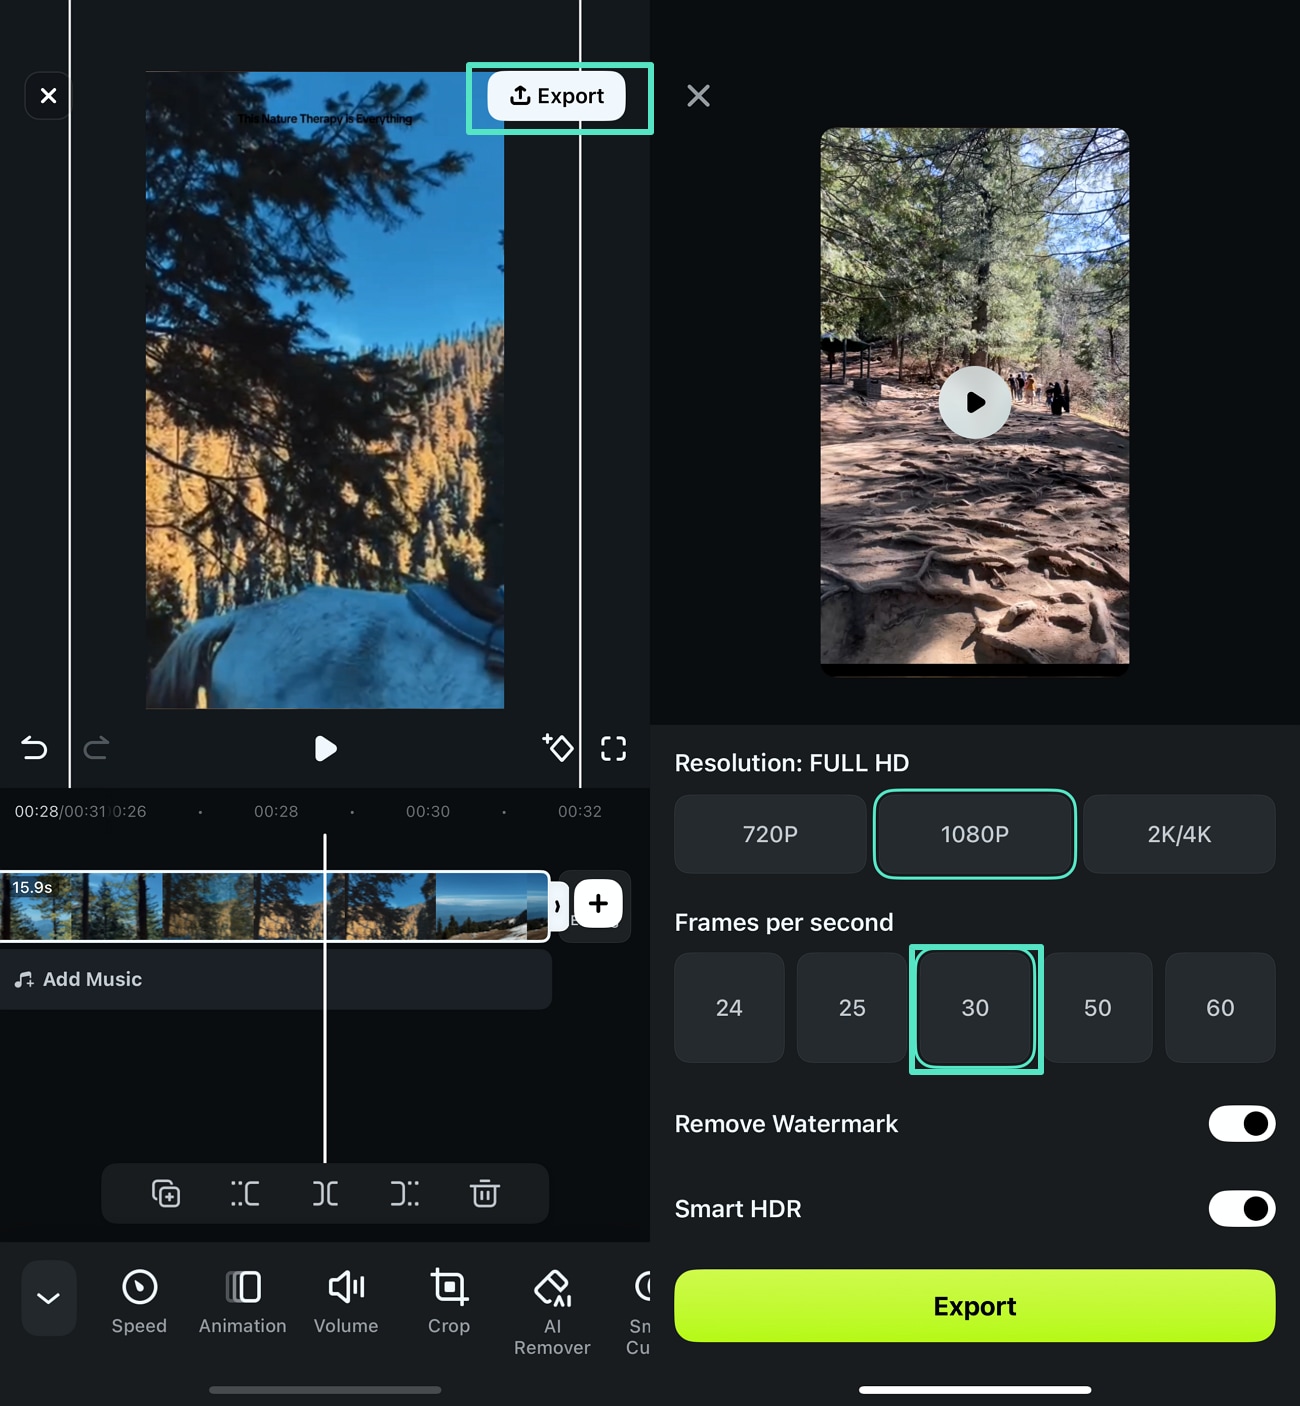Set frame rate to 50
The height and width of the screenshot is (1406, 1300).
[x=1098, y=1007]
